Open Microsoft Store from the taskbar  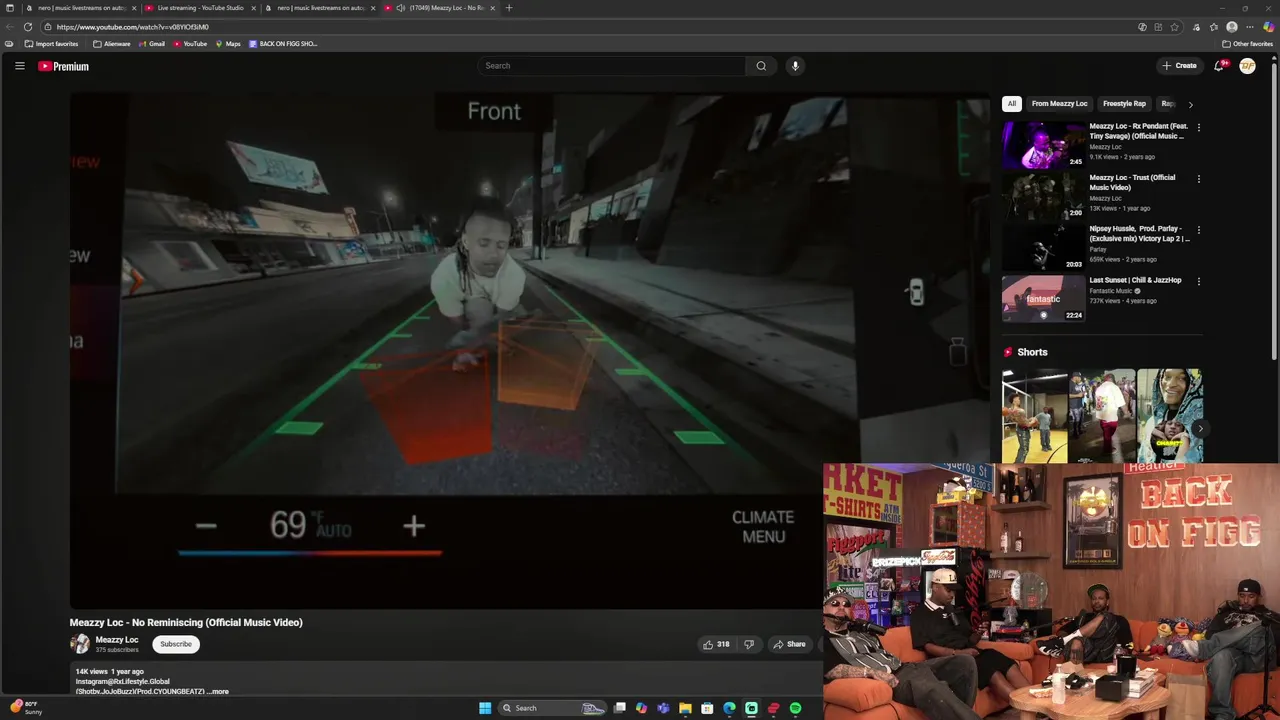(x=707, y=708)
